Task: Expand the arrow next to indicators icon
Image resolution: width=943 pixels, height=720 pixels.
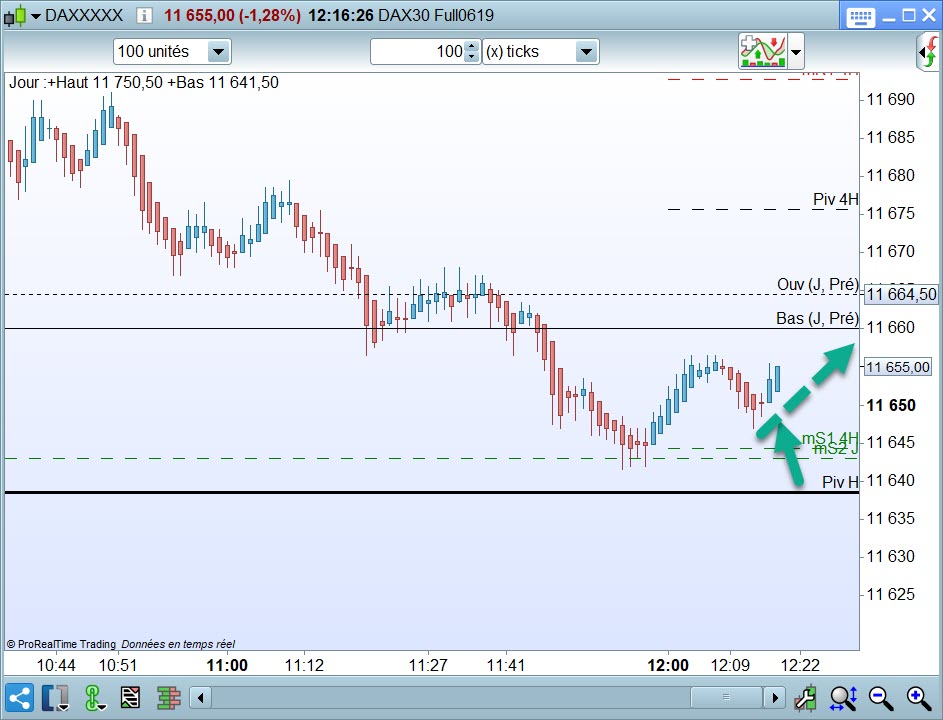Action: [796, 52]
